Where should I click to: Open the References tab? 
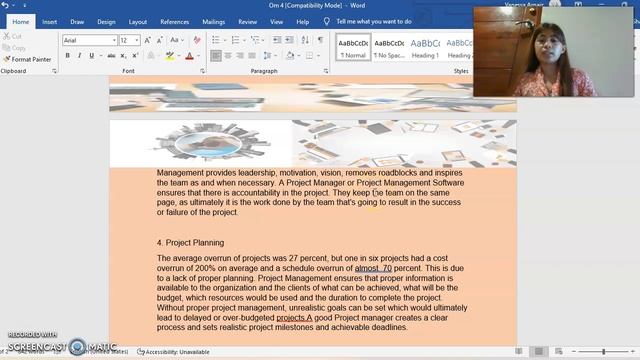point(174,22)
